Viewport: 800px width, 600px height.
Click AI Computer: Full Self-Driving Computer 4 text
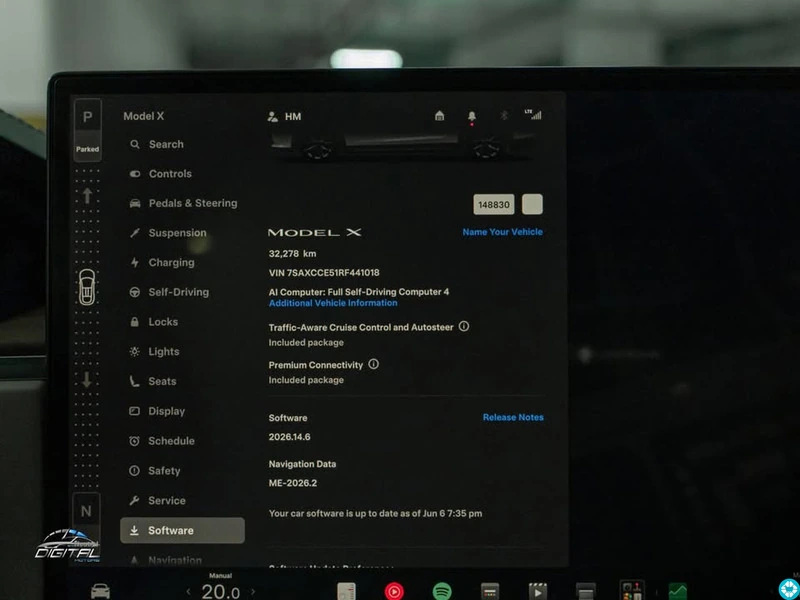359,292
